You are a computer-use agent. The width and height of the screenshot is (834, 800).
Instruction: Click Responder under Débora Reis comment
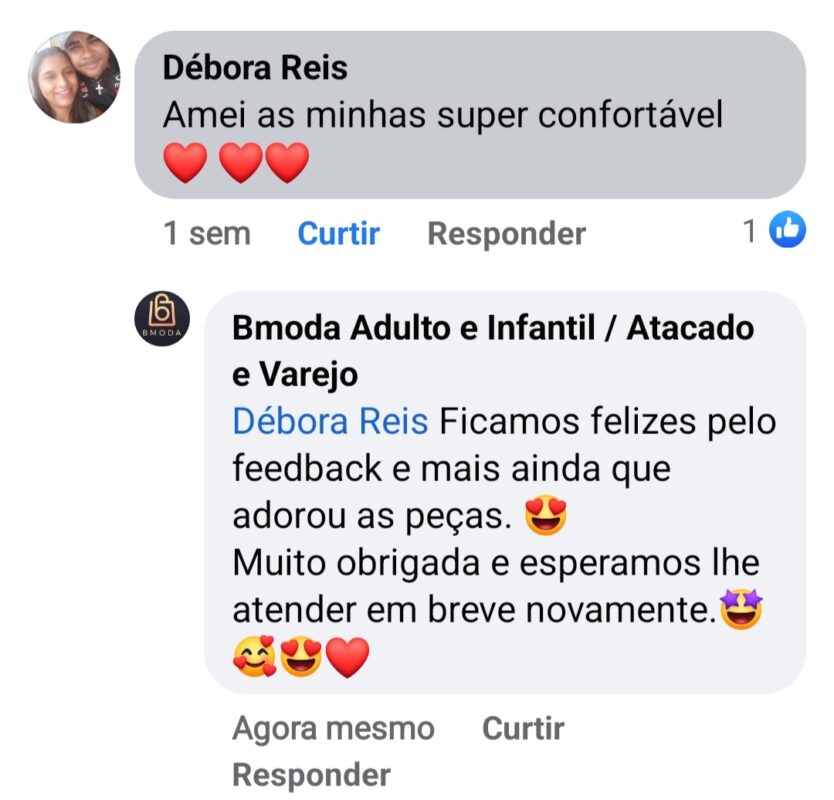click(x=506, y=233)
